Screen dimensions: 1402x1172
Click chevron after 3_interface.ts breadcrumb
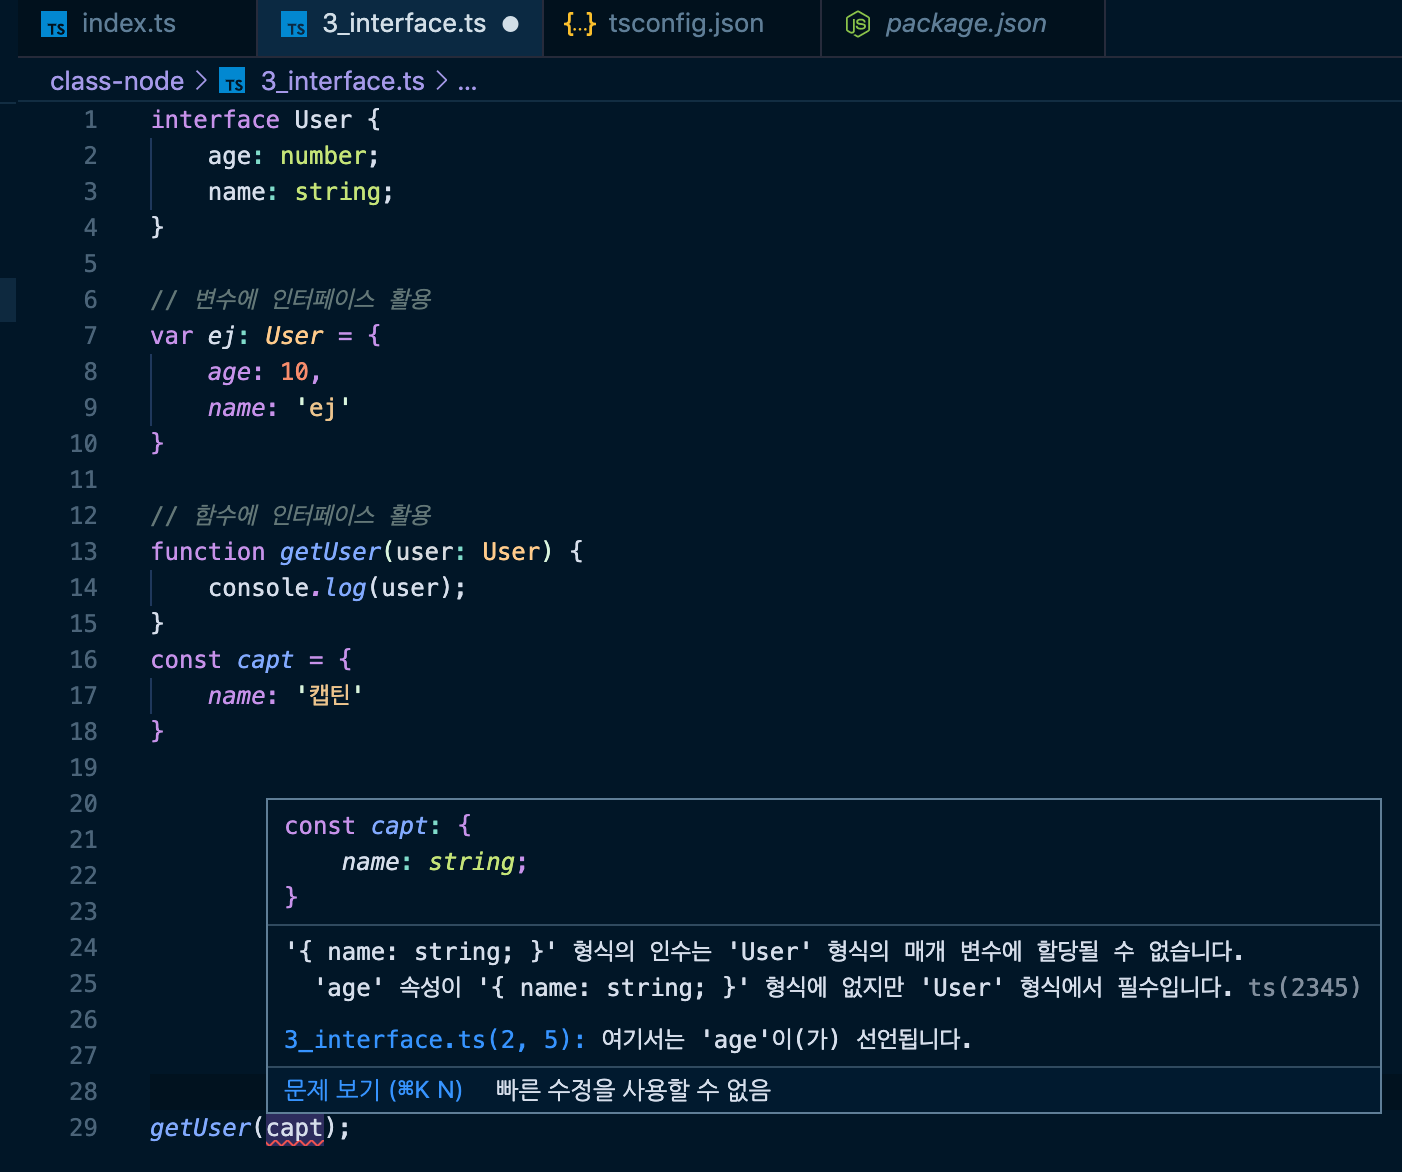pos(441,80)
